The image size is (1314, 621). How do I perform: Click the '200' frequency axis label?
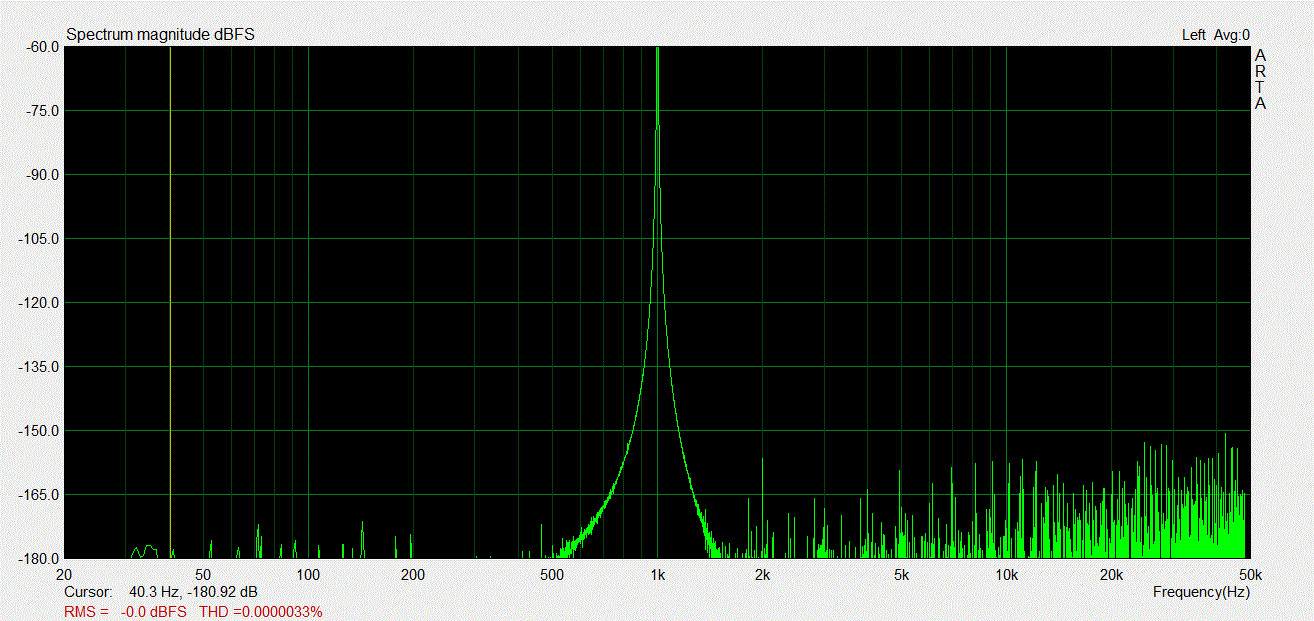pos(413,575)
